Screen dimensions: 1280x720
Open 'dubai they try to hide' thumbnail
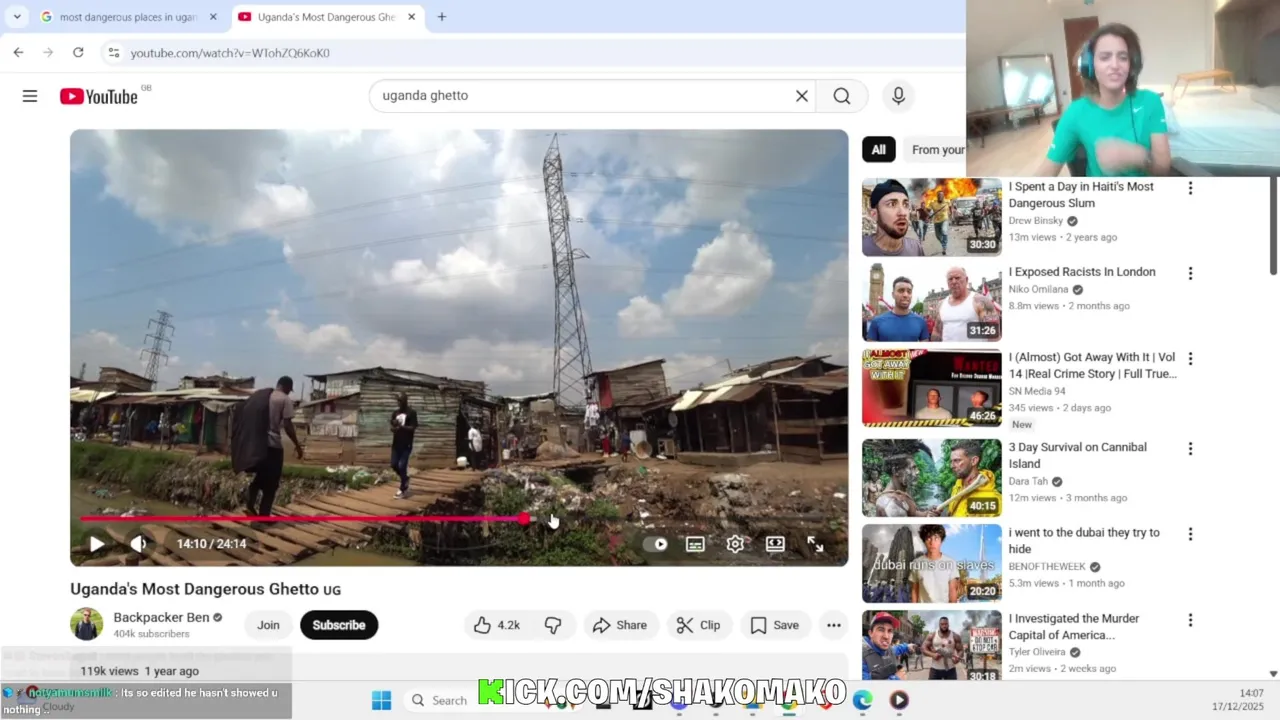point(932,564)
